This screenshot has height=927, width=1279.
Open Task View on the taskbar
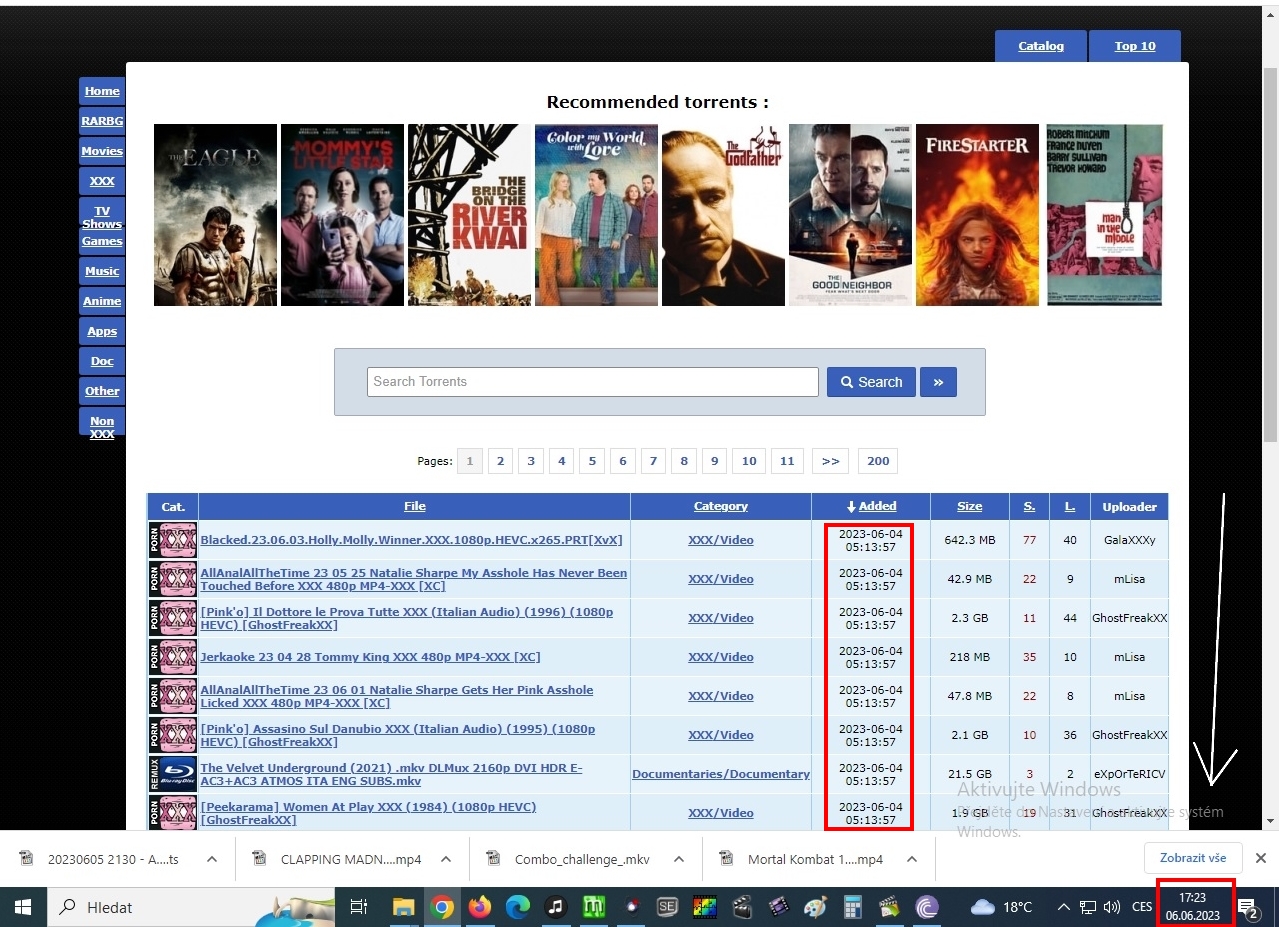tap(359, 907)
